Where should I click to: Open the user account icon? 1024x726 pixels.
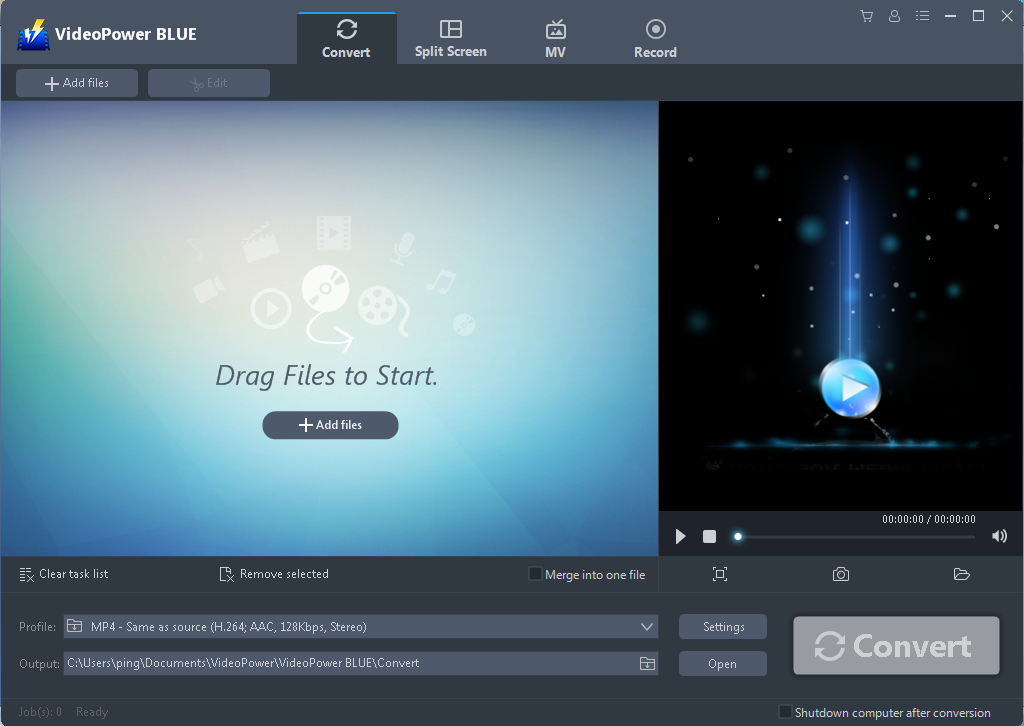tap(894, 16)
